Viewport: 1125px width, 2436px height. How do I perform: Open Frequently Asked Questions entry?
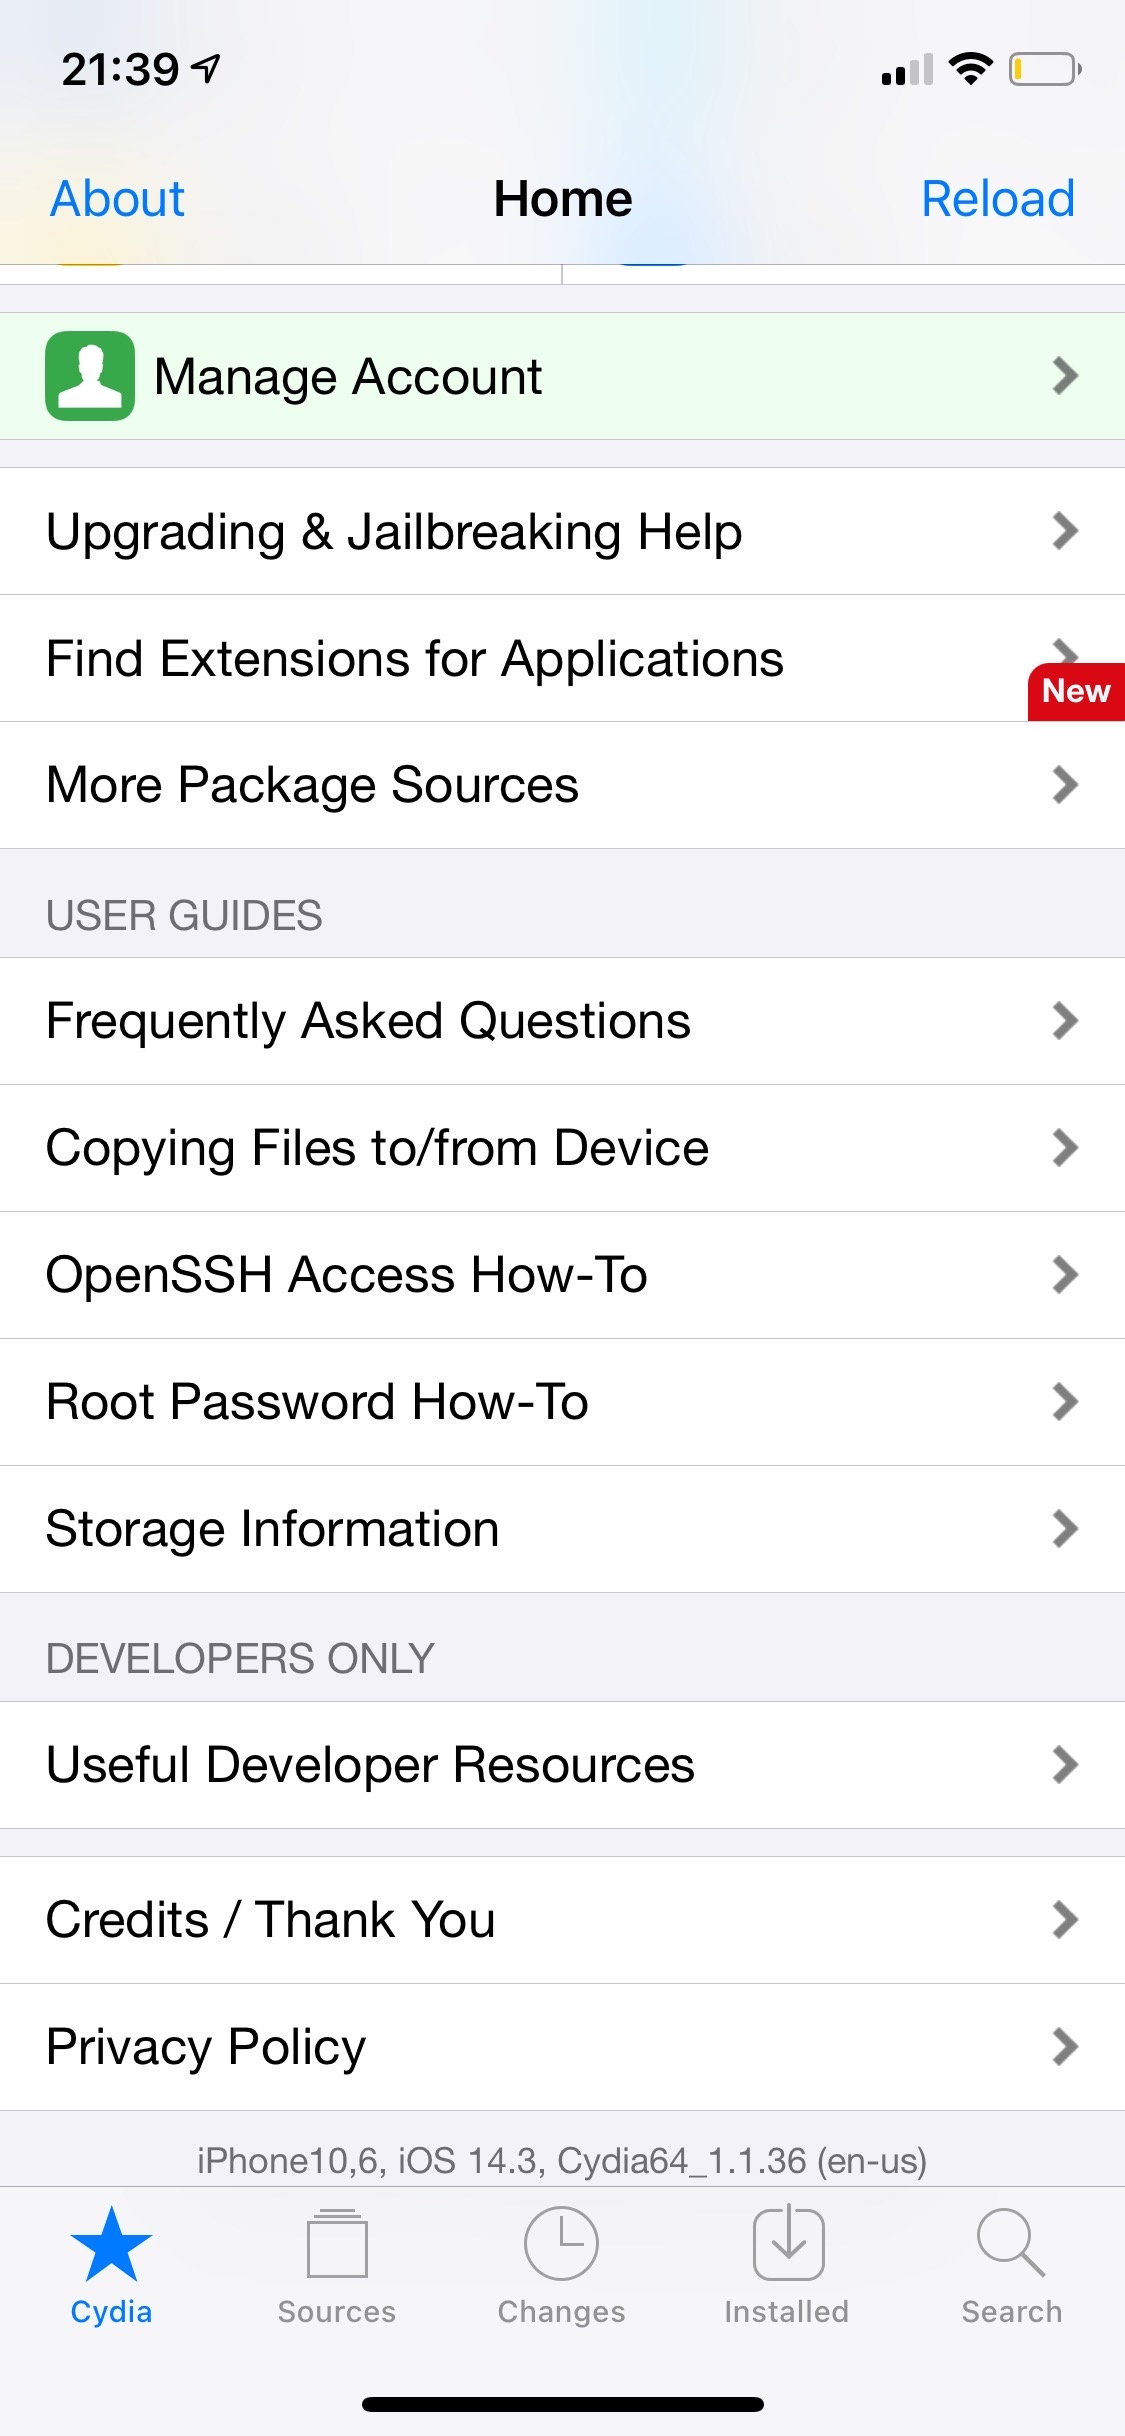(562, 1021)
